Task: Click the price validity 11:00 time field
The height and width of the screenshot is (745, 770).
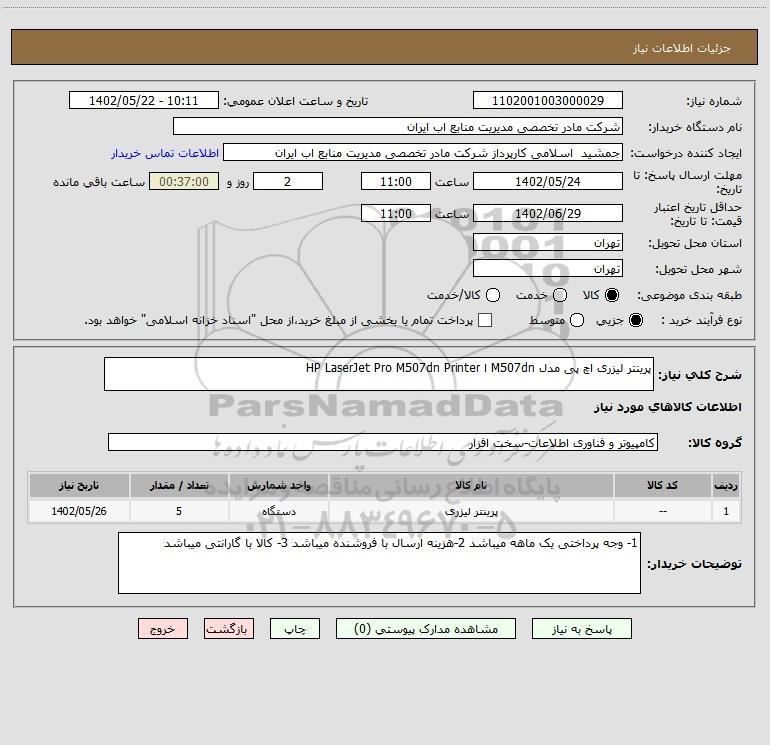Action: tap(396, 213)
